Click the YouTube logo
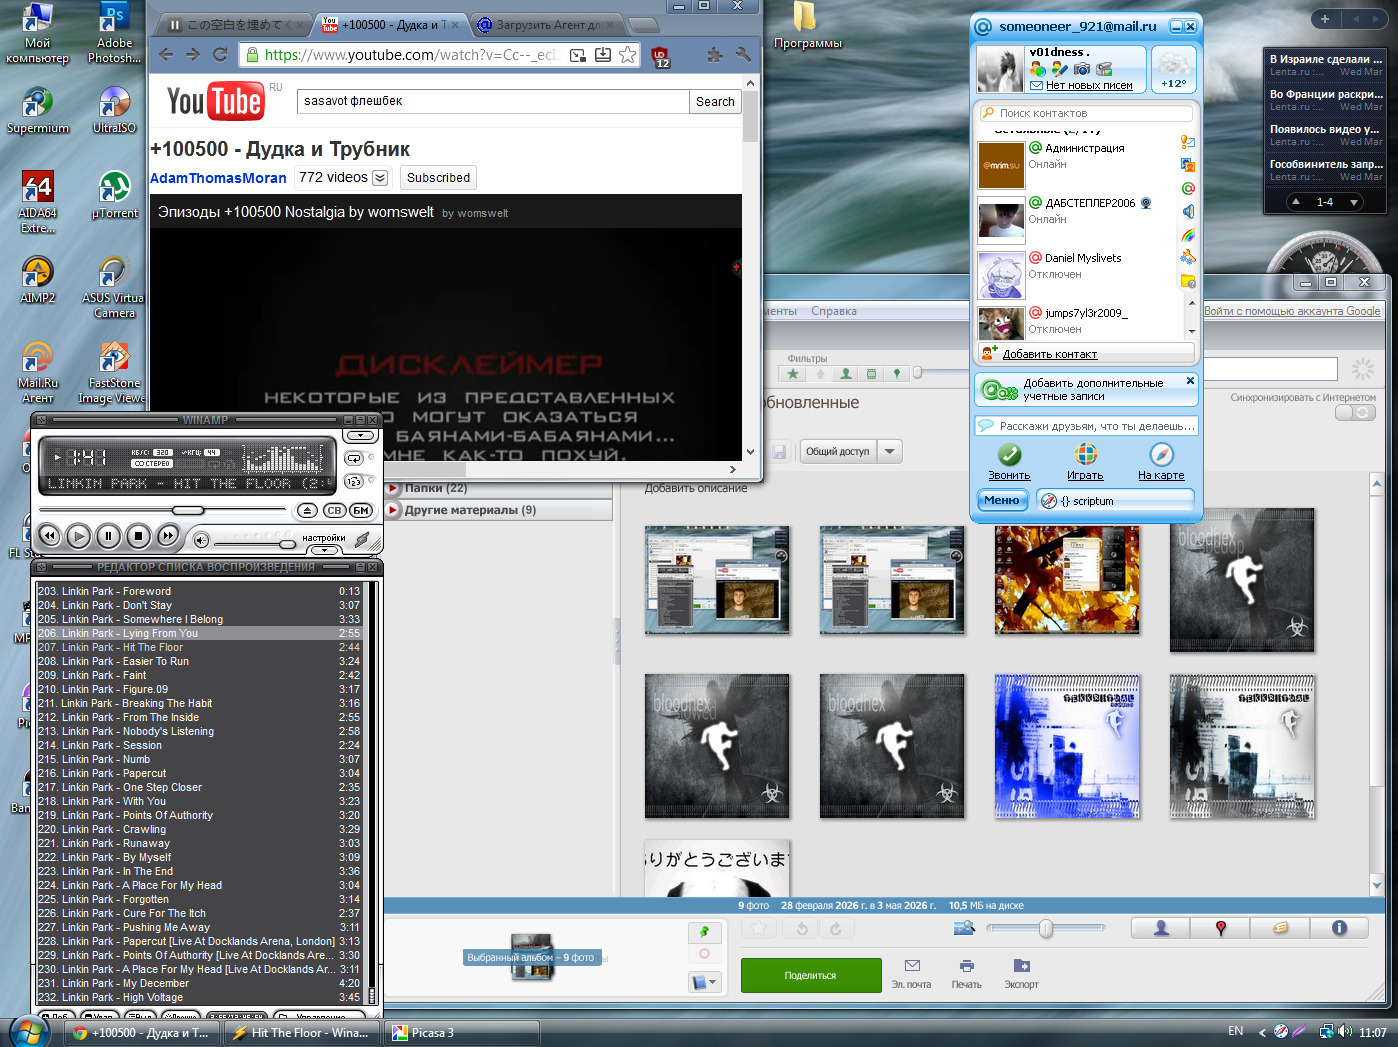The width and height of the screenshot is (1398, 1047). [215, 101]
